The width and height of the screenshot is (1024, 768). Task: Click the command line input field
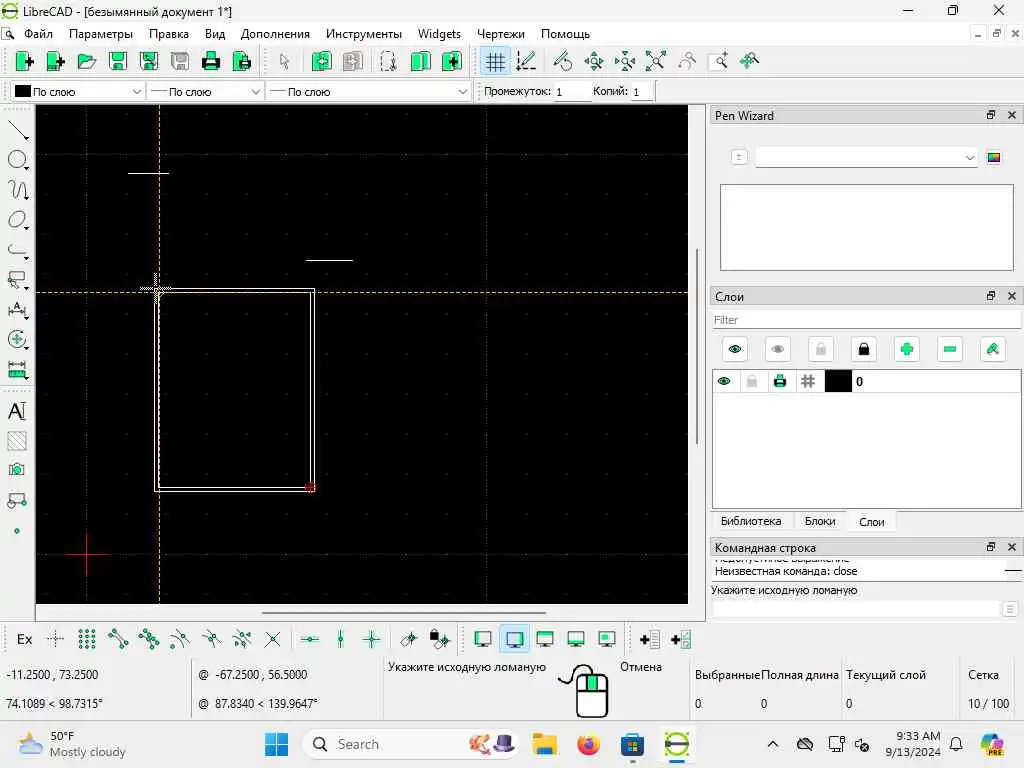pos(856,609)
